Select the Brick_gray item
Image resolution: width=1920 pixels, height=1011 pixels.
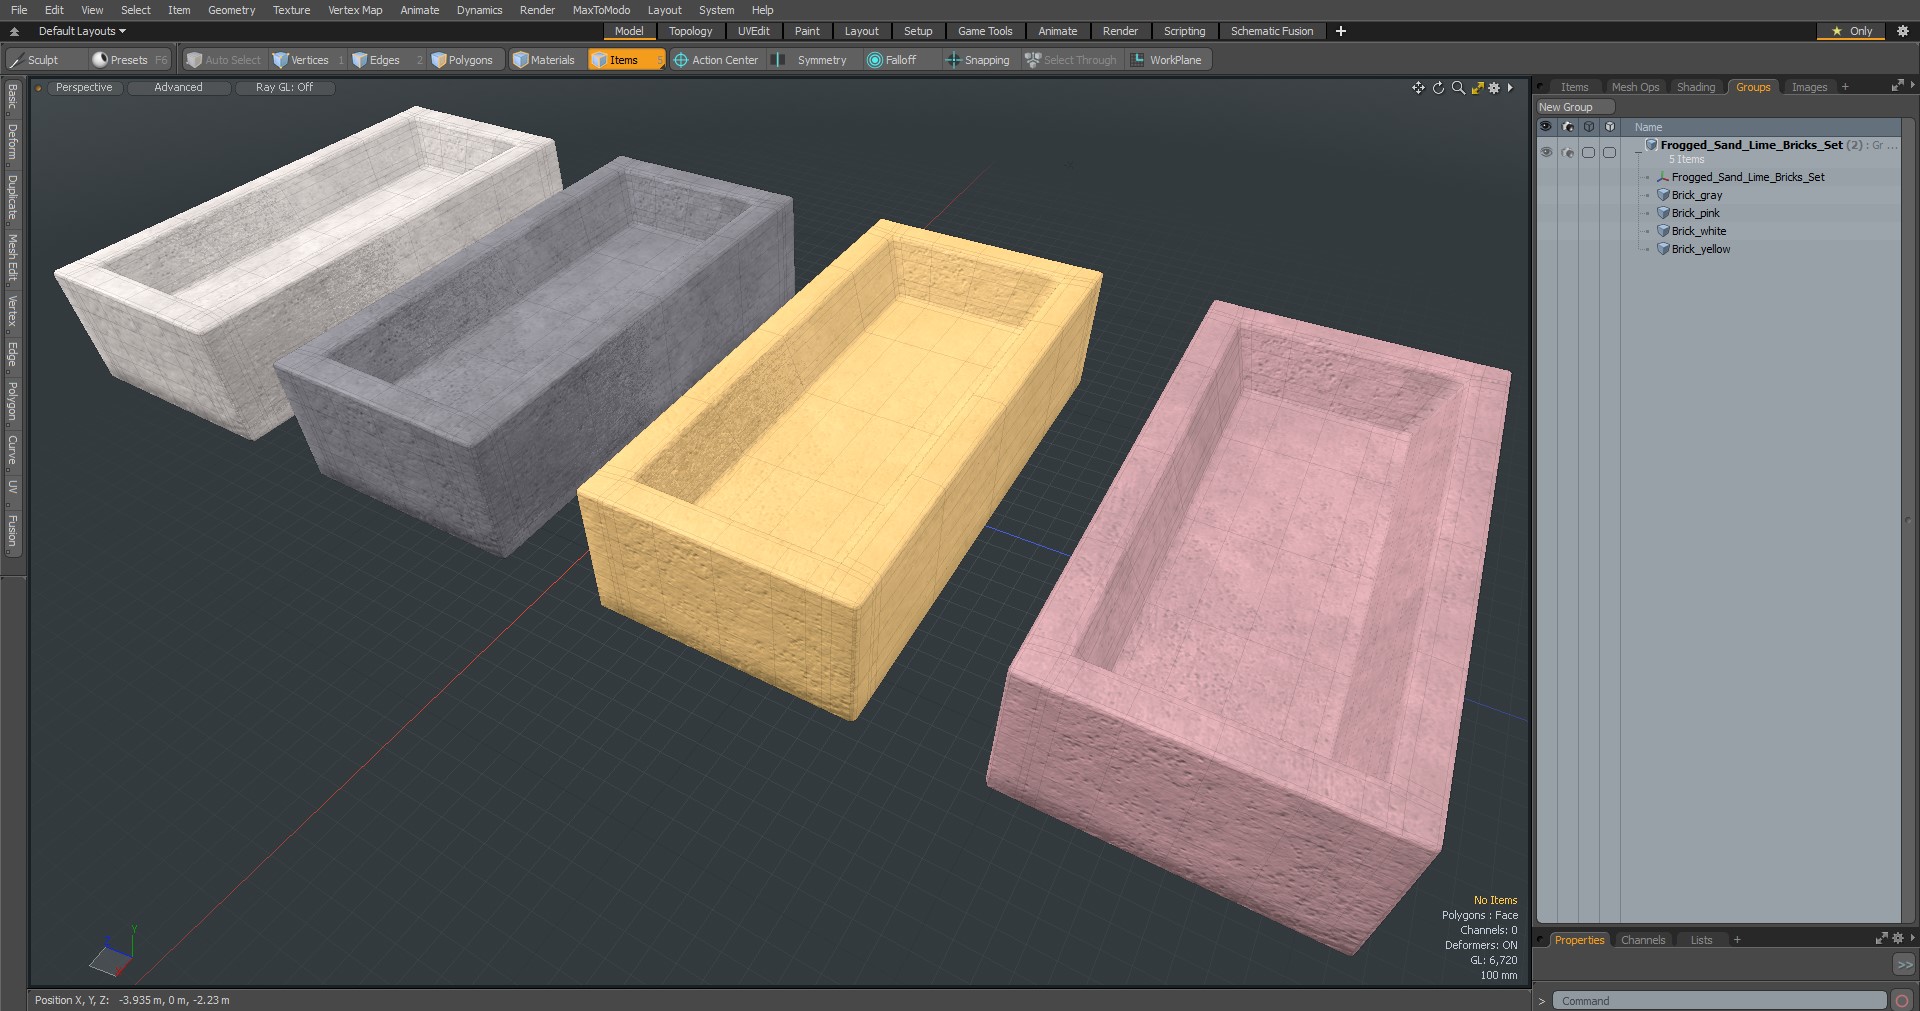1696,195
